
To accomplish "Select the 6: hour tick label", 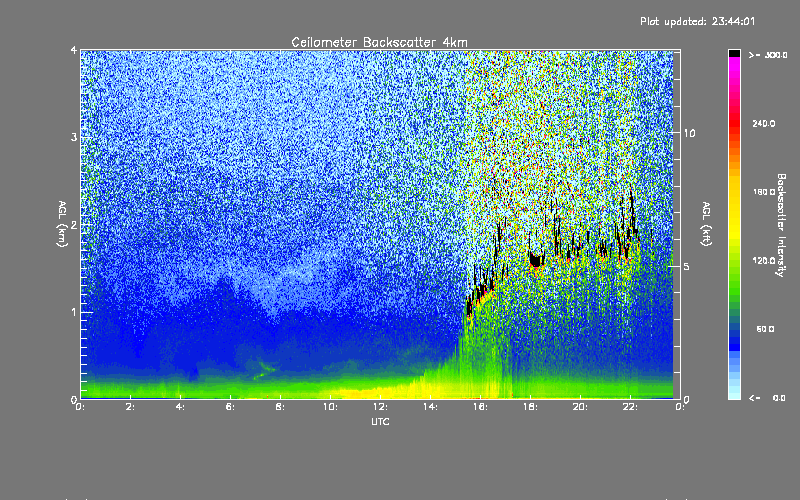I will [231, 407].
